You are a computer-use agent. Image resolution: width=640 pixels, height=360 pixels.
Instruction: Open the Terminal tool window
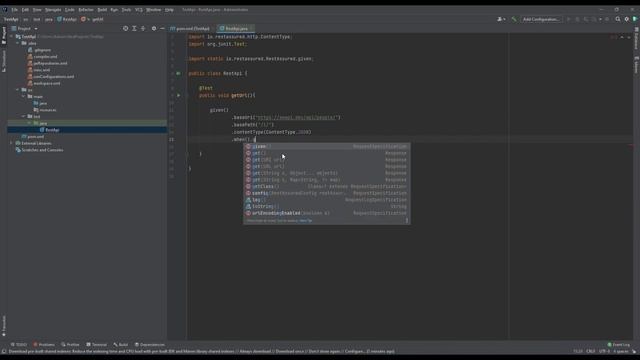coord(96,344)
